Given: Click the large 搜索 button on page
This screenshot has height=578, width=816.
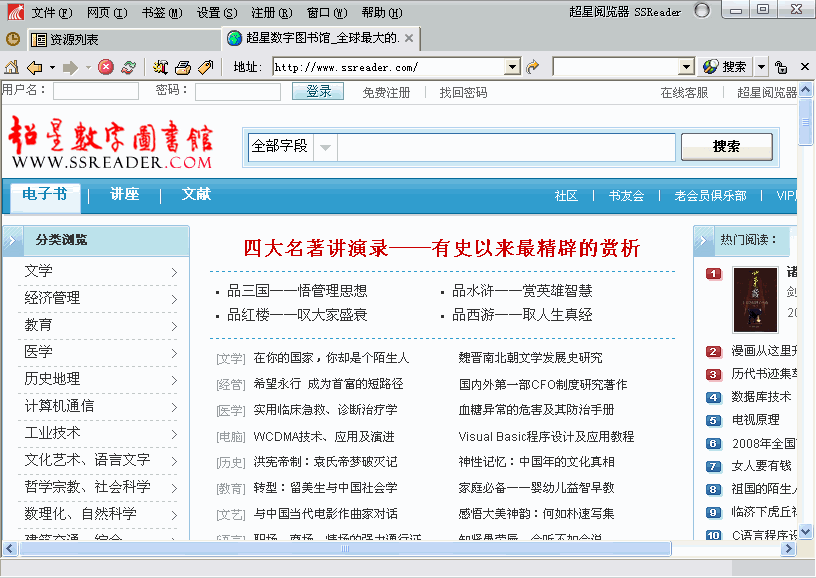Looking at the screenshot, I should coord(726,147).
